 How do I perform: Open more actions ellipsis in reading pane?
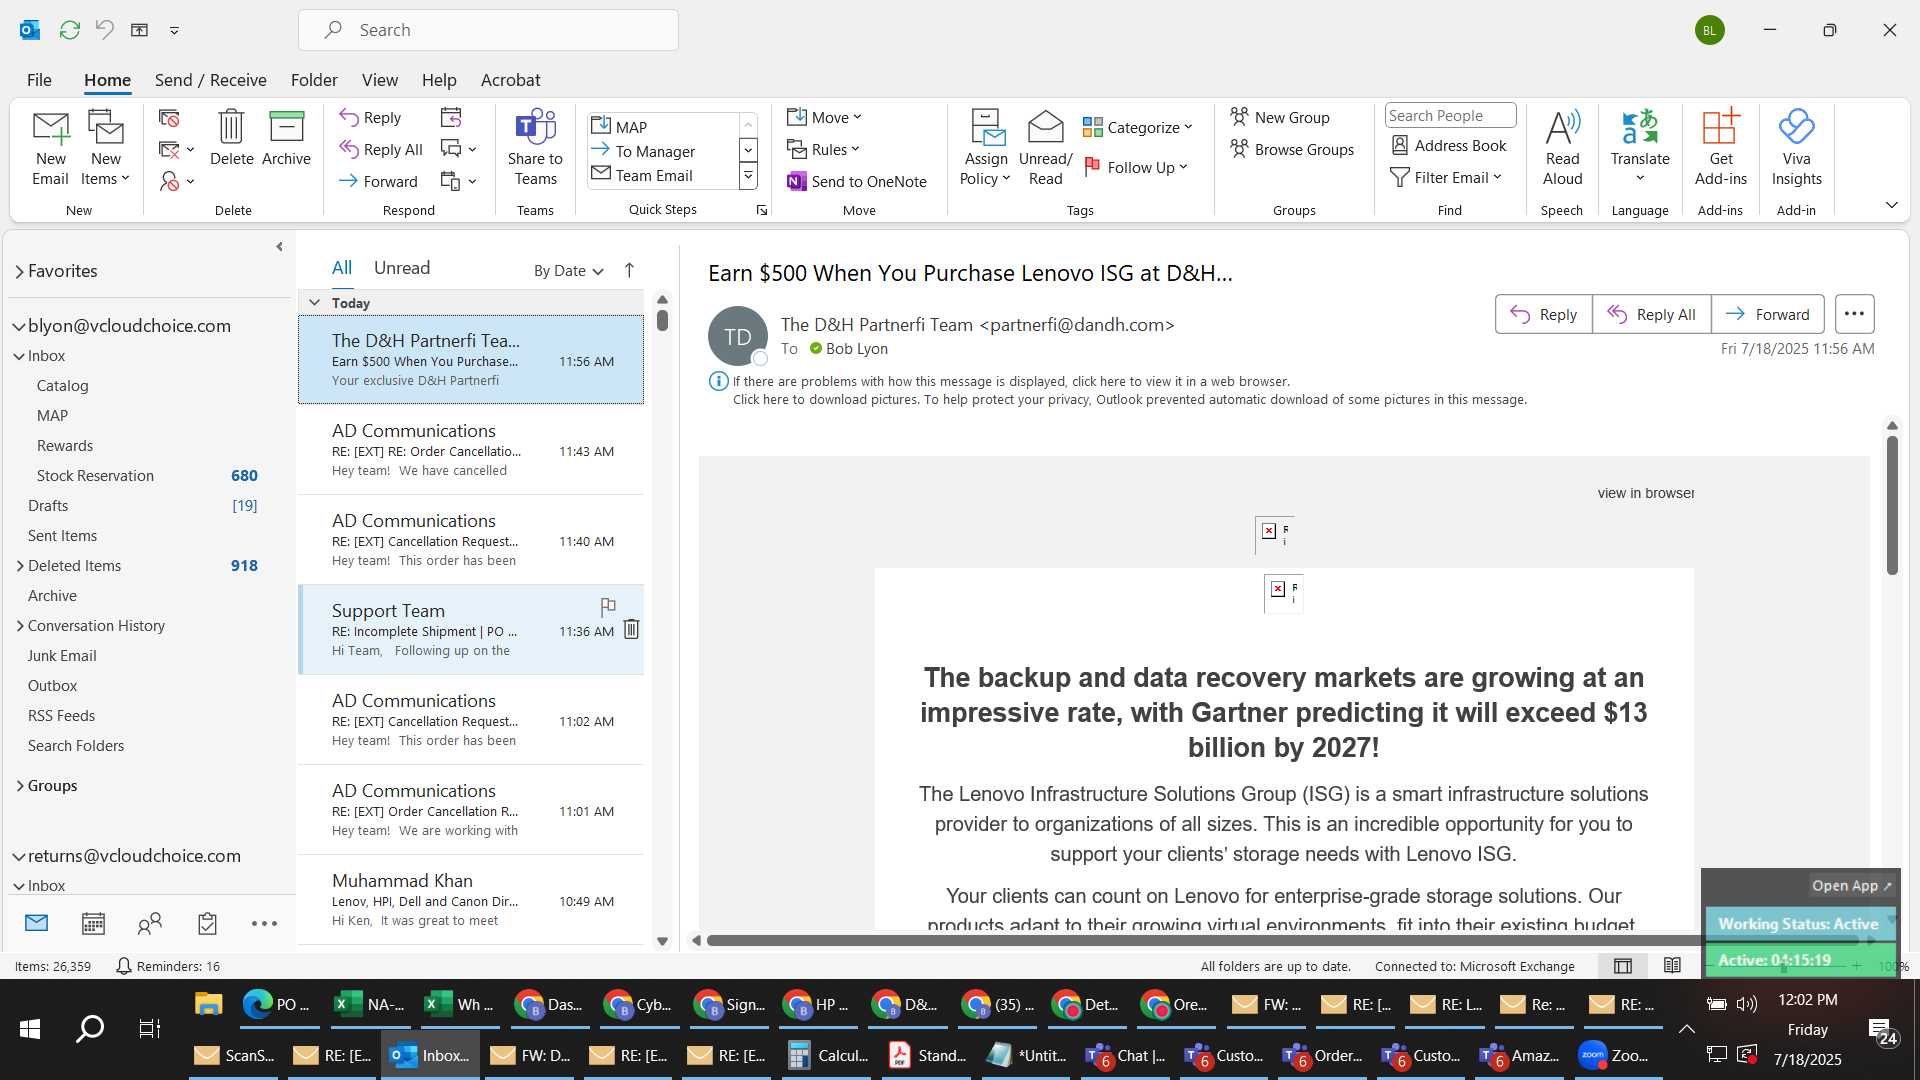[x=1854, y=314]
